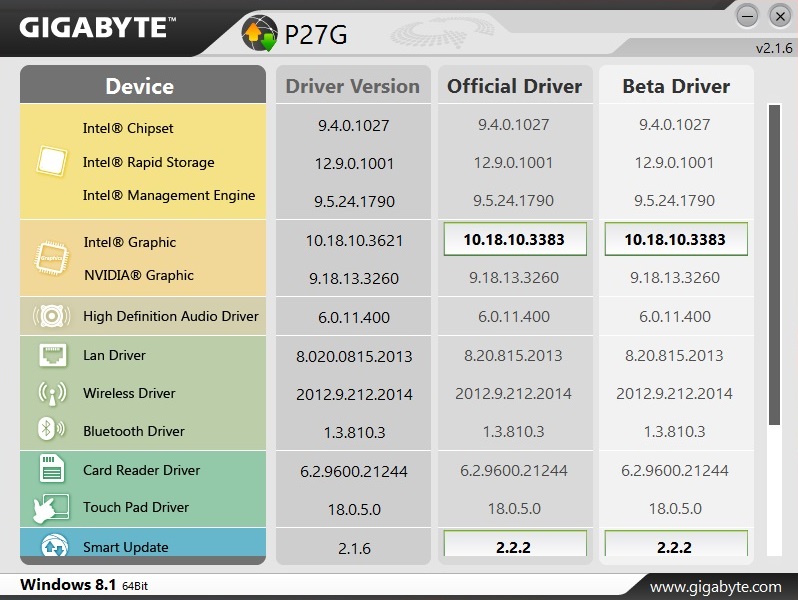Click the globe update icon beside P27G
Screen dimensions: 798x600
(x=258, y=36)
